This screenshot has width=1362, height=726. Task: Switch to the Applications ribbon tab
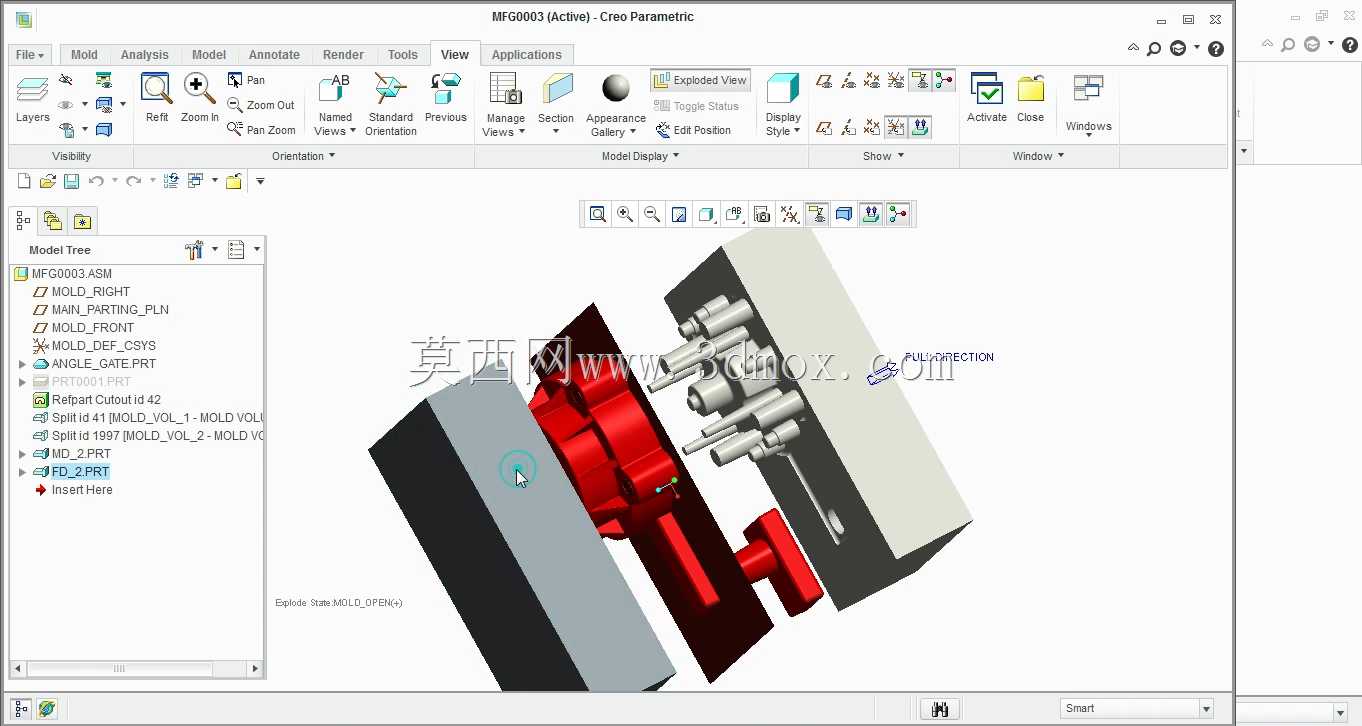[527, 55]
